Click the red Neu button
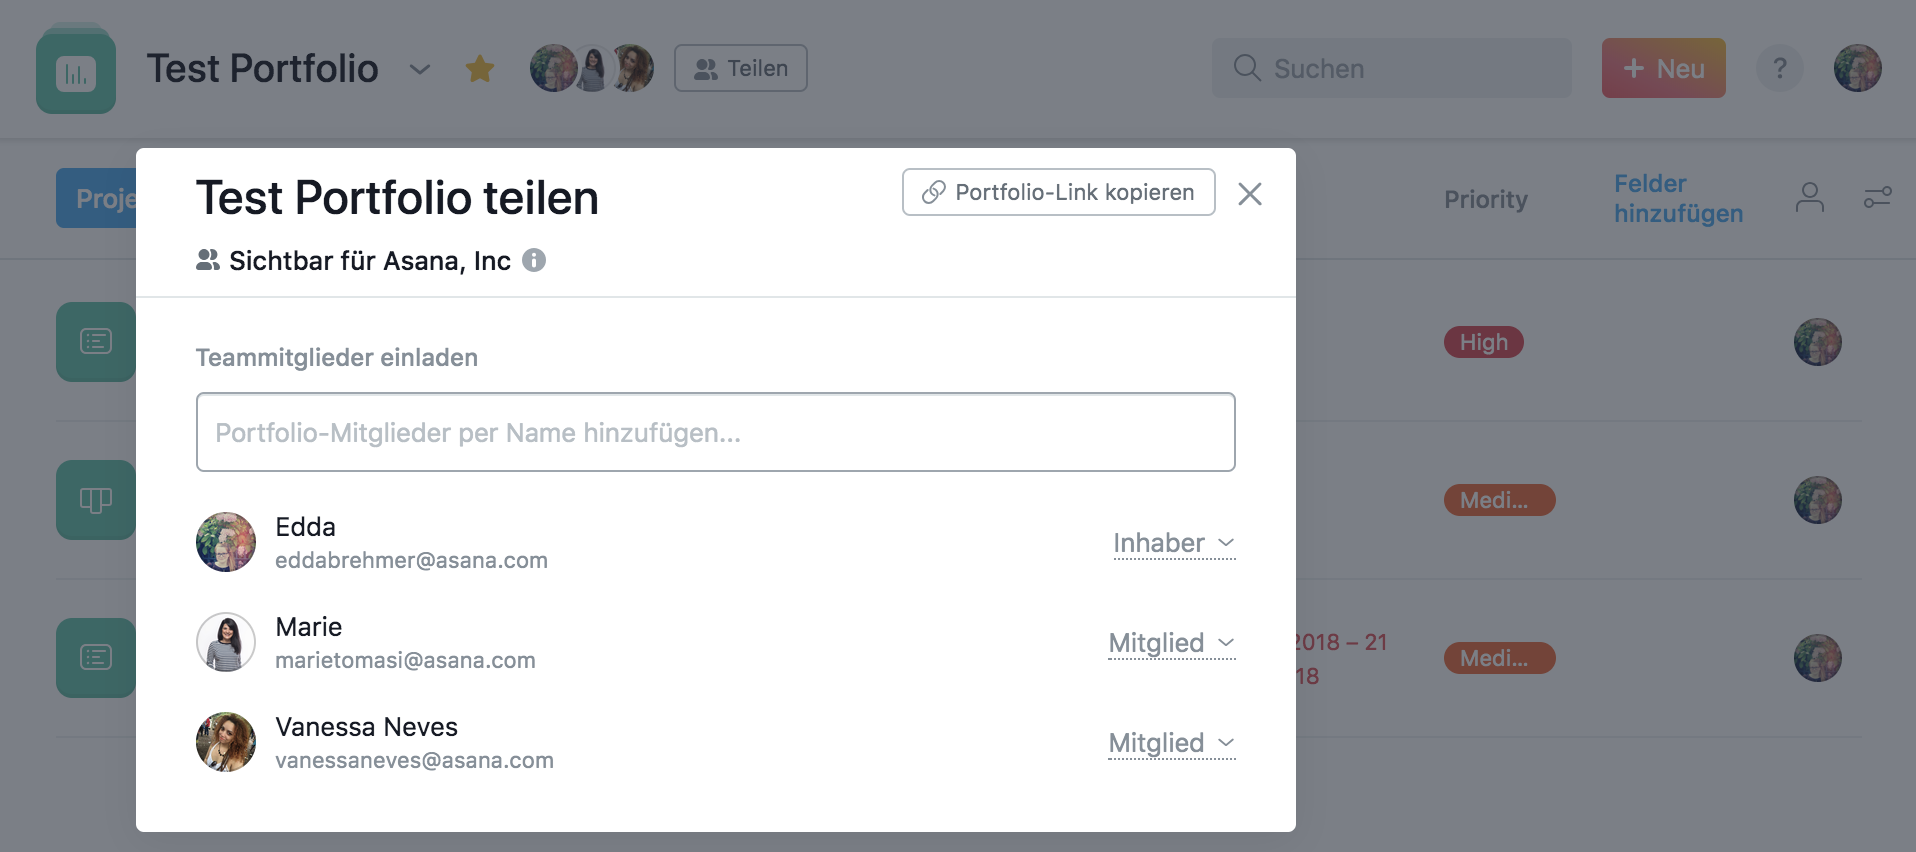 [1663, 69]
